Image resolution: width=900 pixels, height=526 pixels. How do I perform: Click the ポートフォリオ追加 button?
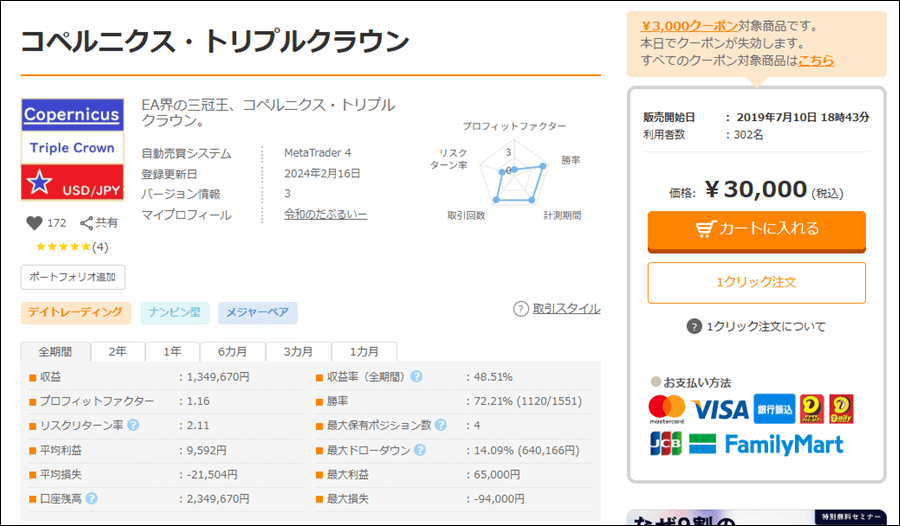point(73,277)
